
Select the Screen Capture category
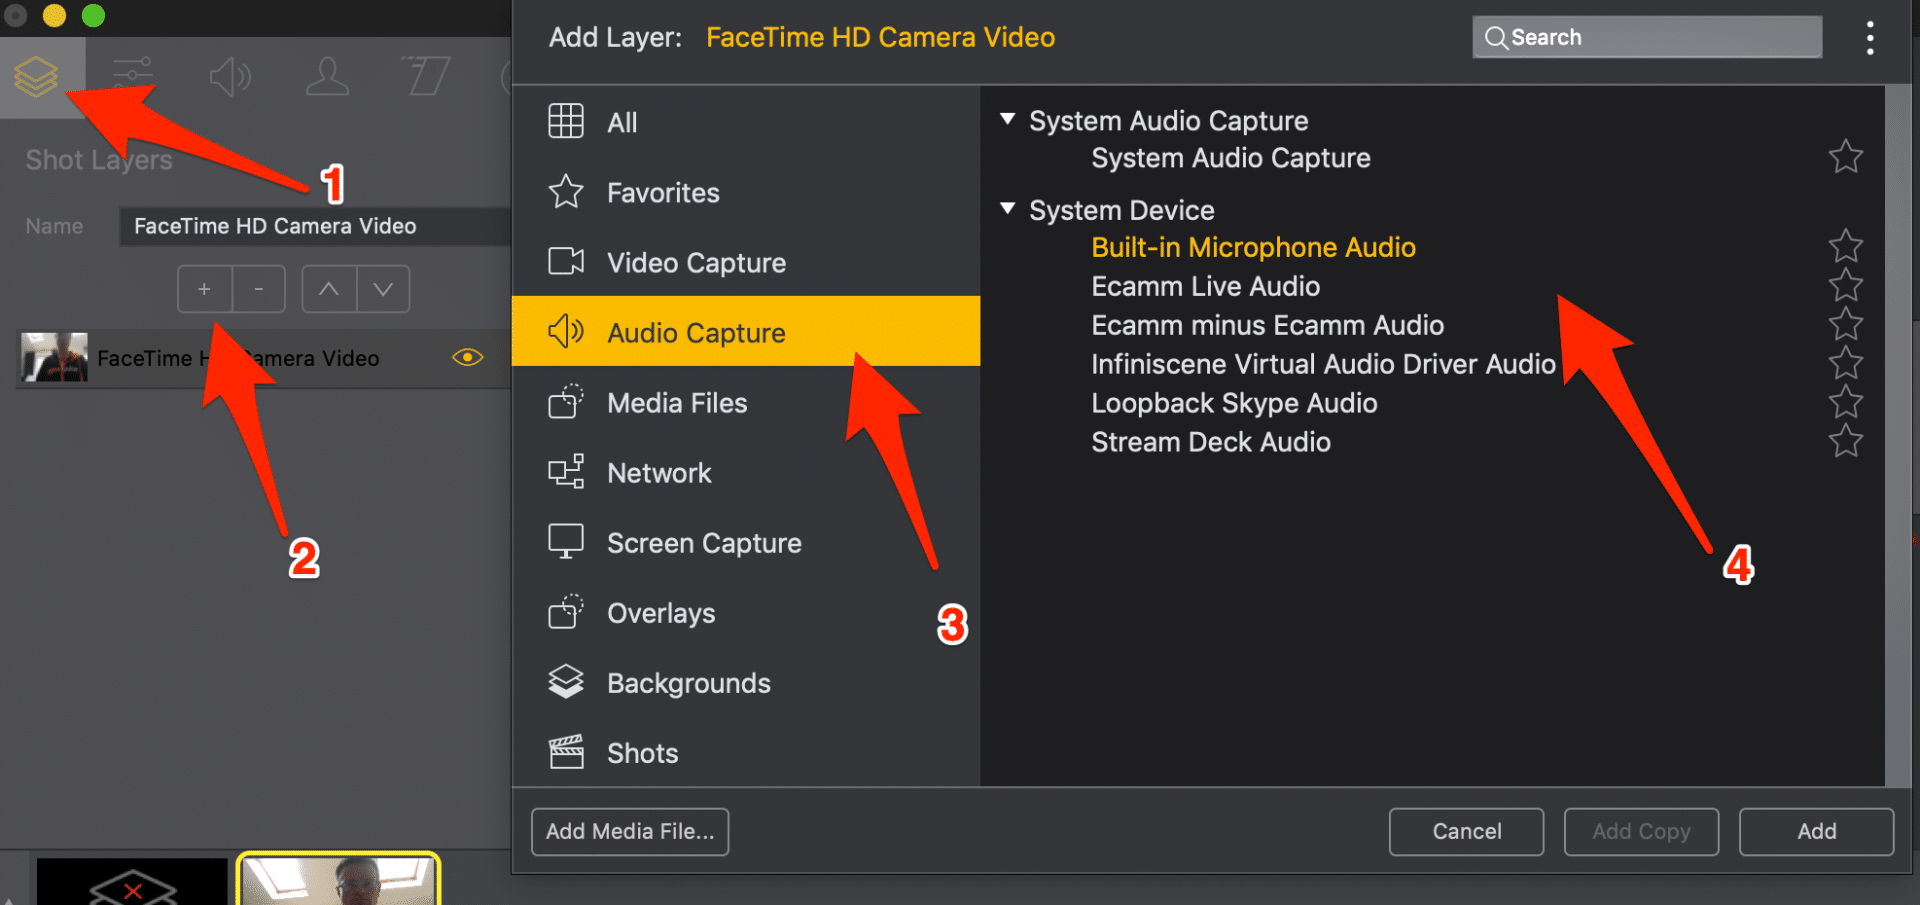pyautogui.click(x=746, y=542)
